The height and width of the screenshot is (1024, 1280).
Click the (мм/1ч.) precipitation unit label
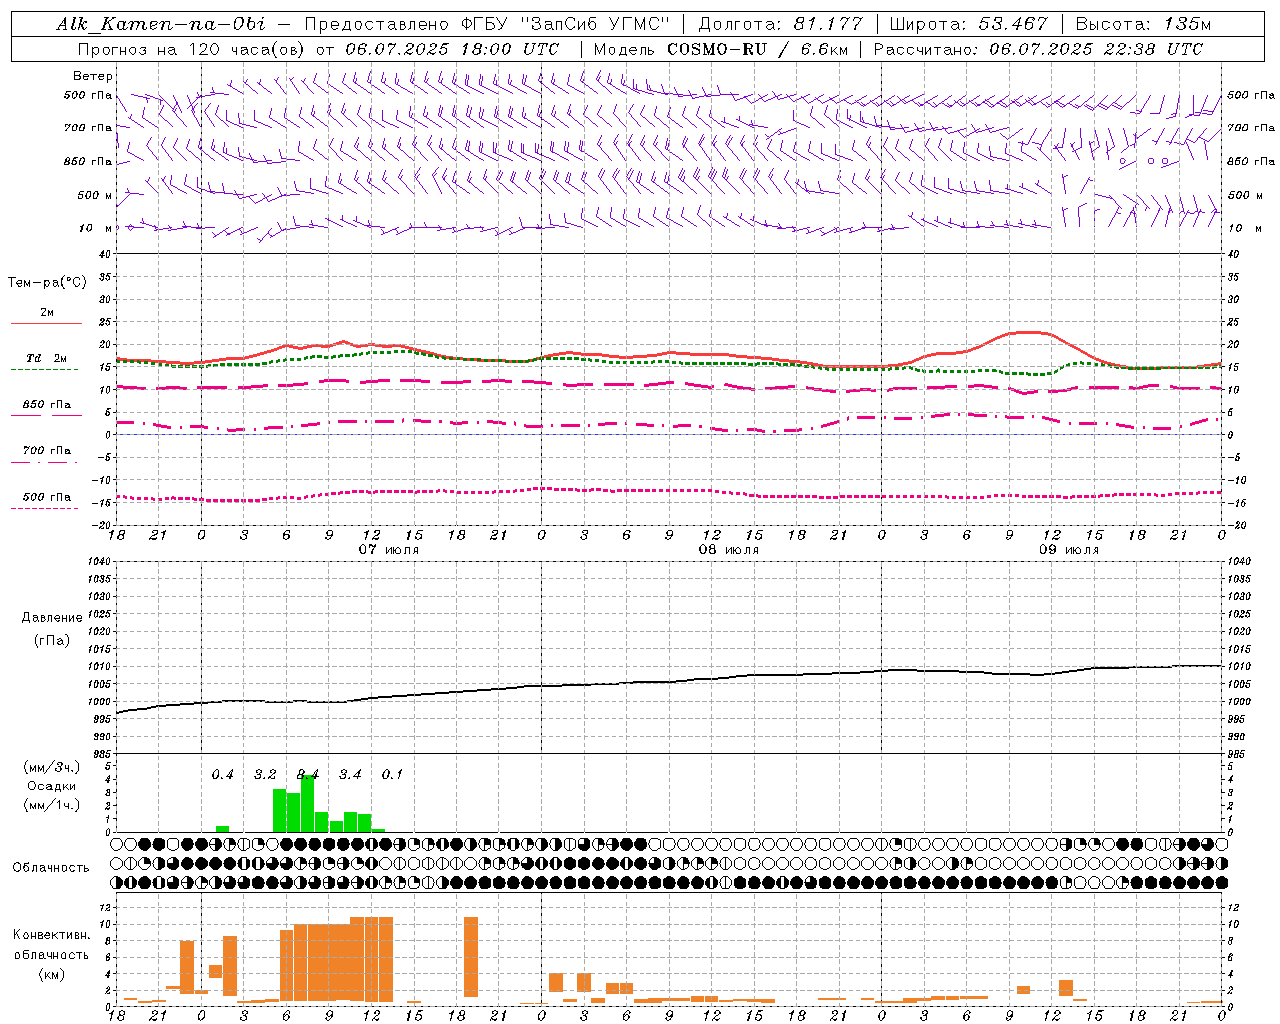(52, 805)
